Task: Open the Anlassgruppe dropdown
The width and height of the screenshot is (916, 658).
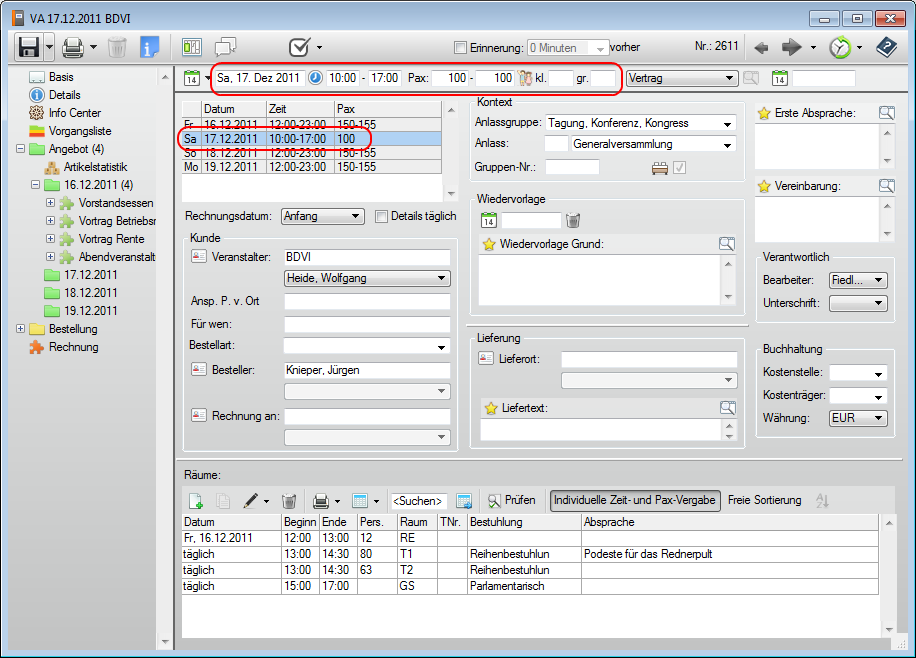Action: tap(726, 123)
